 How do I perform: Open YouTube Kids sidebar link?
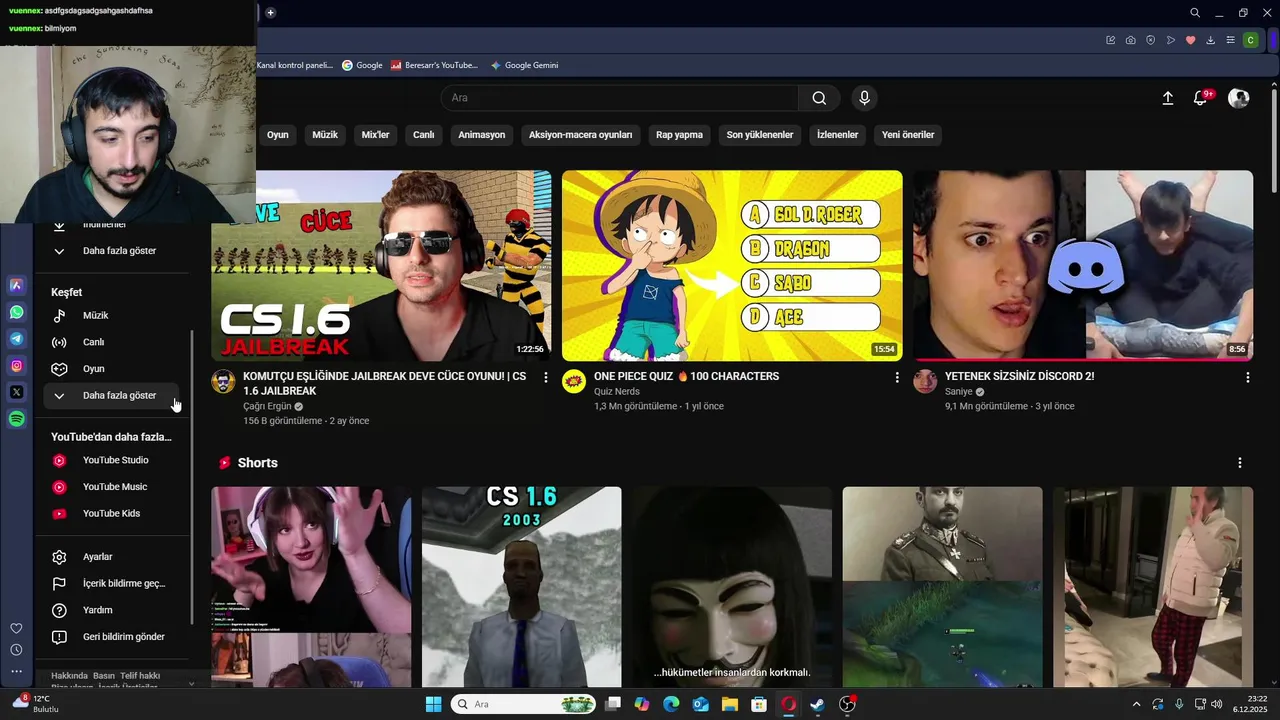[112, 514]
